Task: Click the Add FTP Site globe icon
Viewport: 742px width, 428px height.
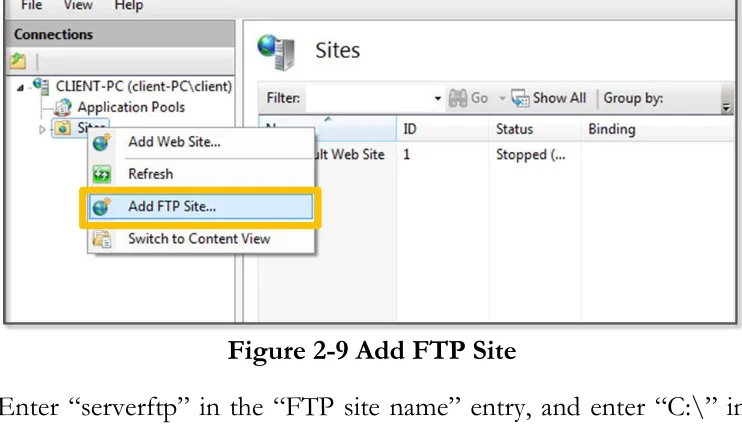Action: [102, 207]
